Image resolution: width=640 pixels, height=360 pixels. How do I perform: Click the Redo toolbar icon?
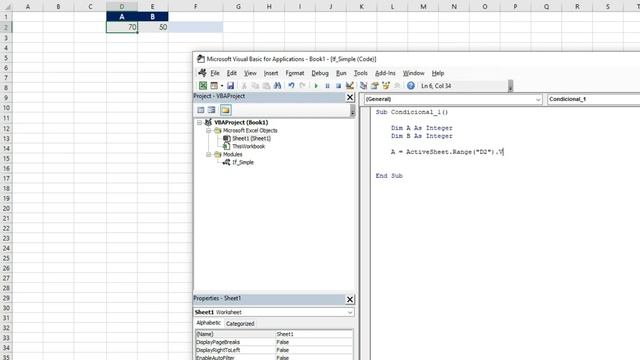click(302, 86)
